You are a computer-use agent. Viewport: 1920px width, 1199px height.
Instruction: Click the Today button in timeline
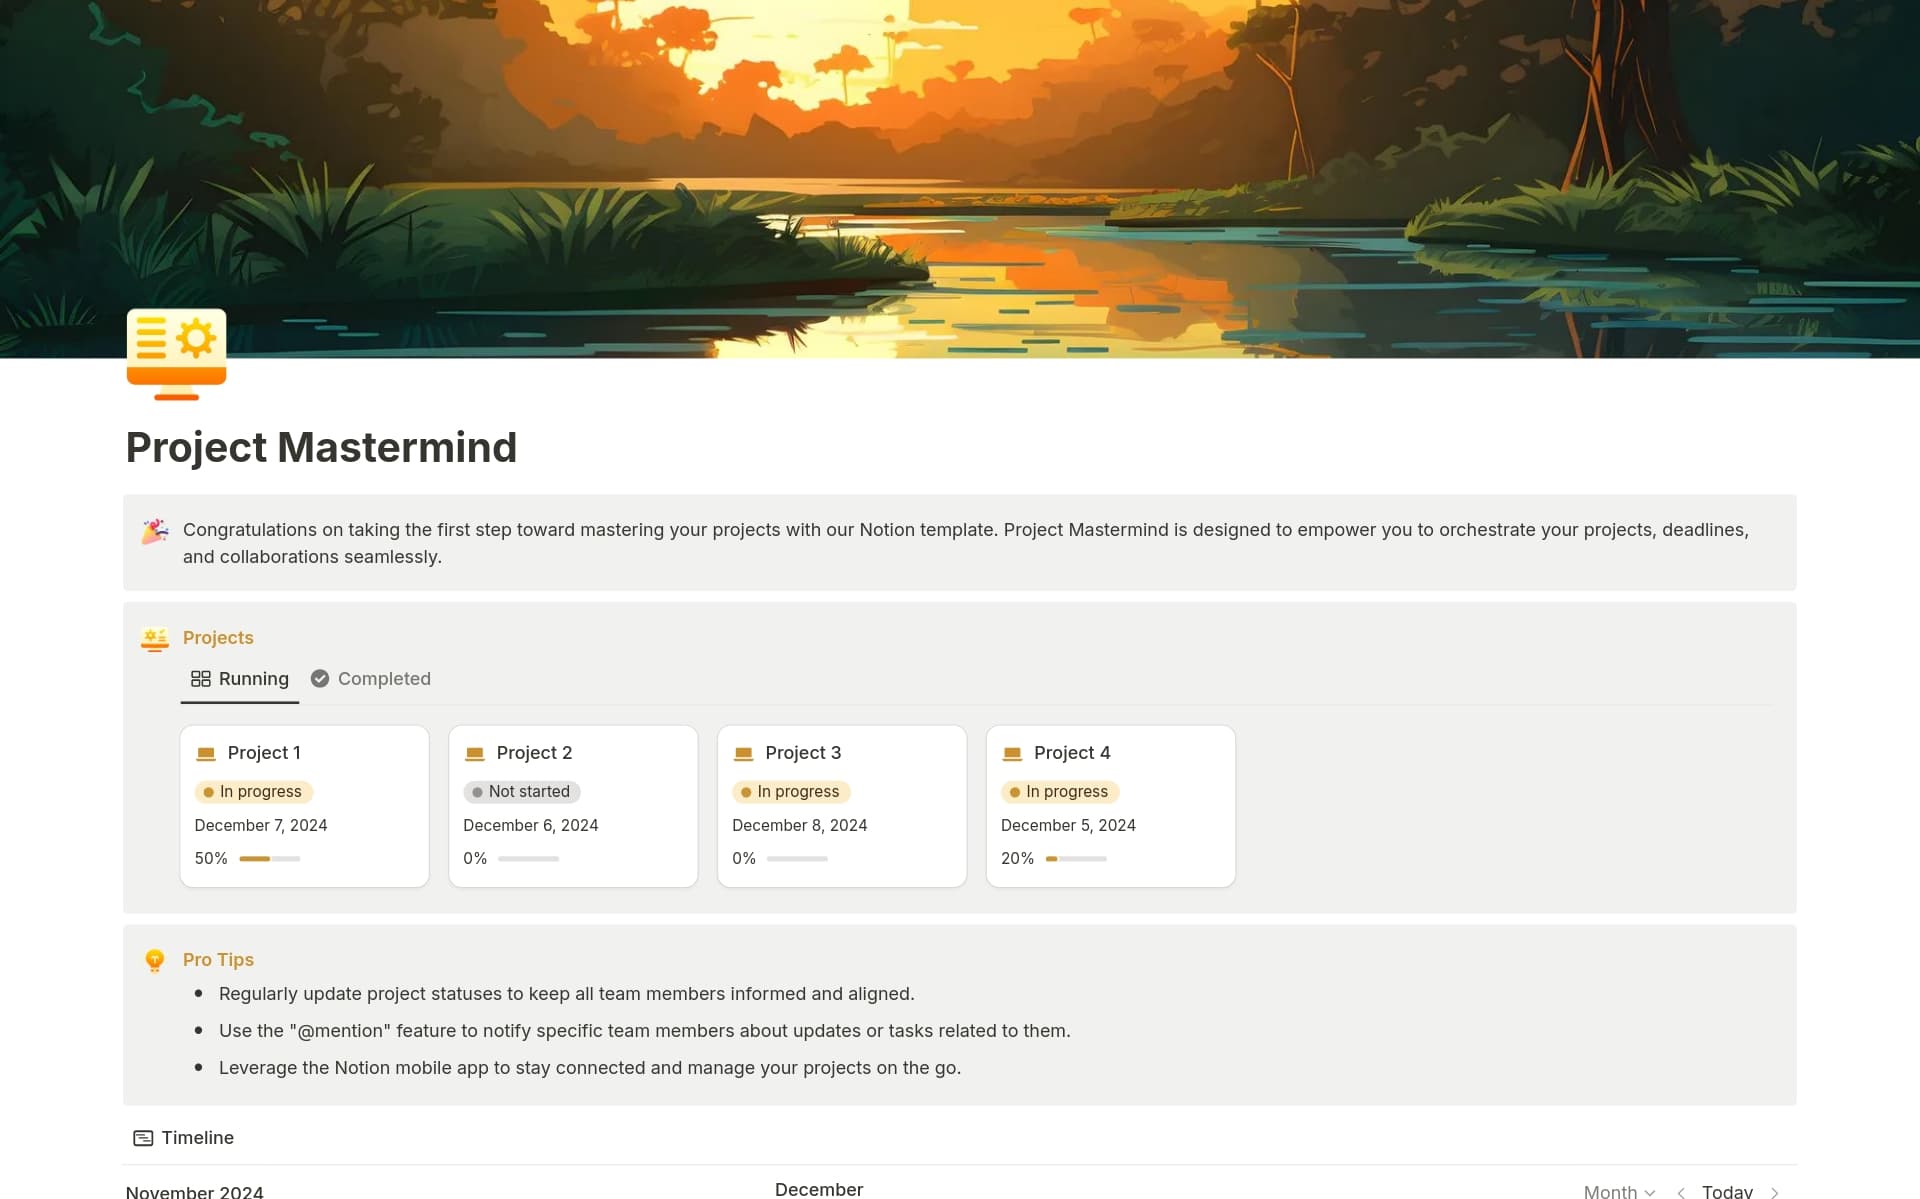click(x=1727, y=1191)
